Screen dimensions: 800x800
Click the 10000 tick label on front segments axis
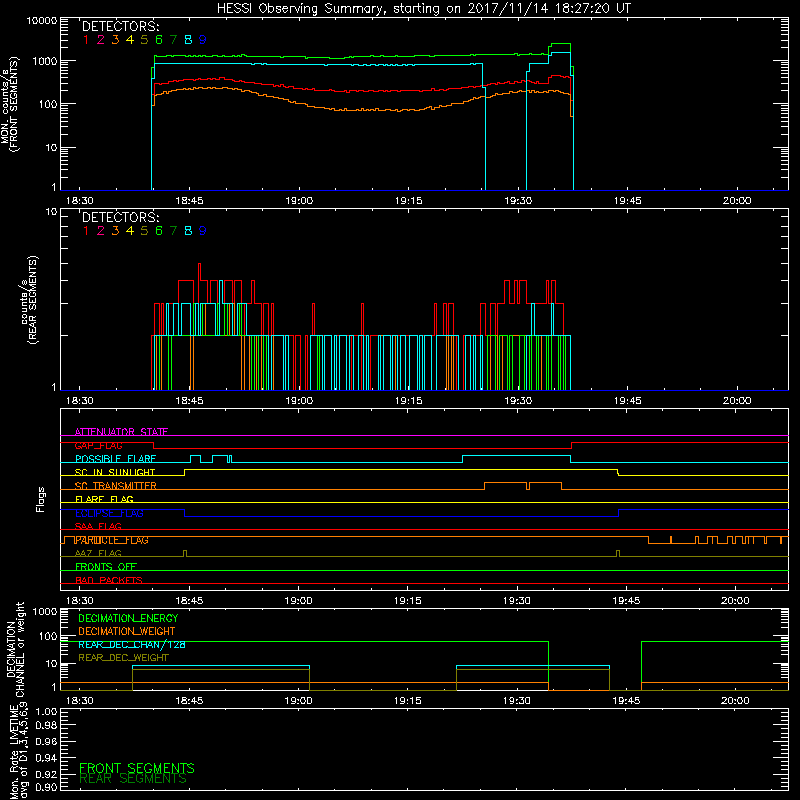click(42, 21)
